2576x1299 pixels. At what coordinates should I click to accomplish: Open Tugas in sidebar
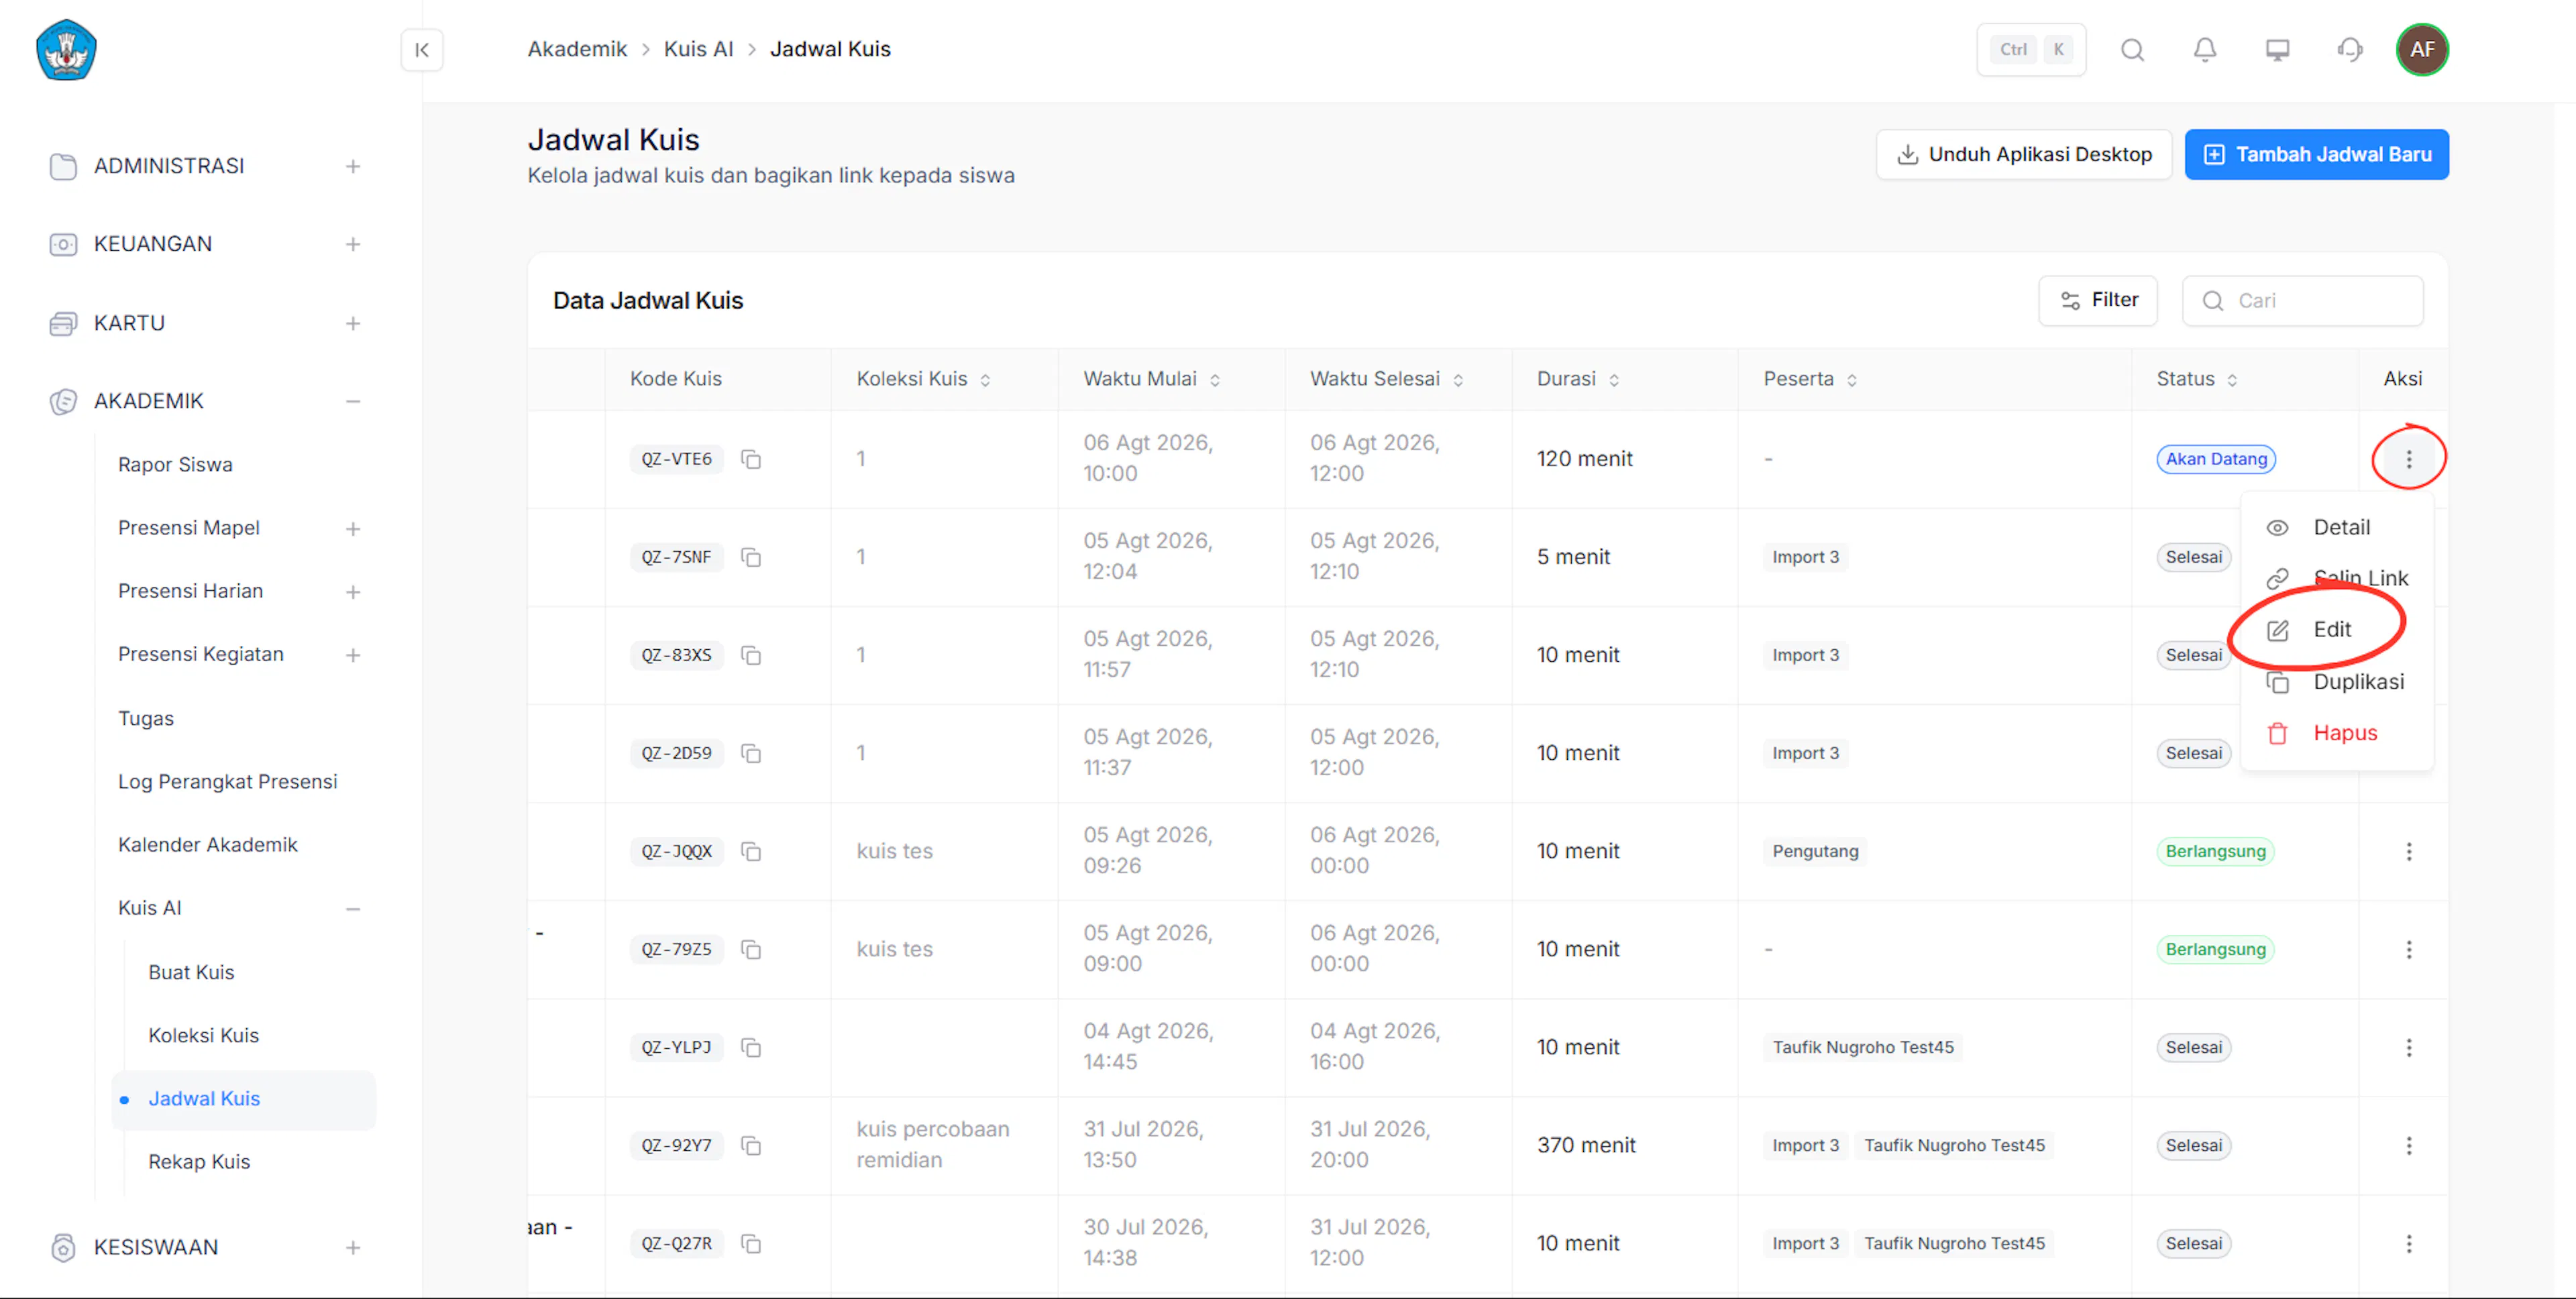146,718
